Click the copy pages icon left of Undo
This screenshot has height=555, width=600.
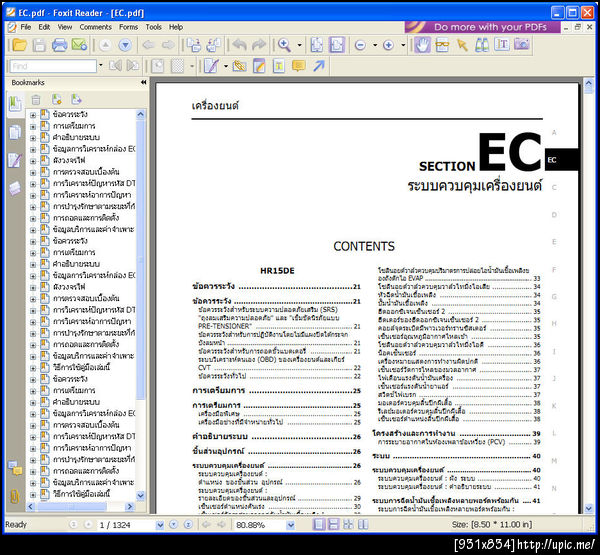click(x=213, y=45)
